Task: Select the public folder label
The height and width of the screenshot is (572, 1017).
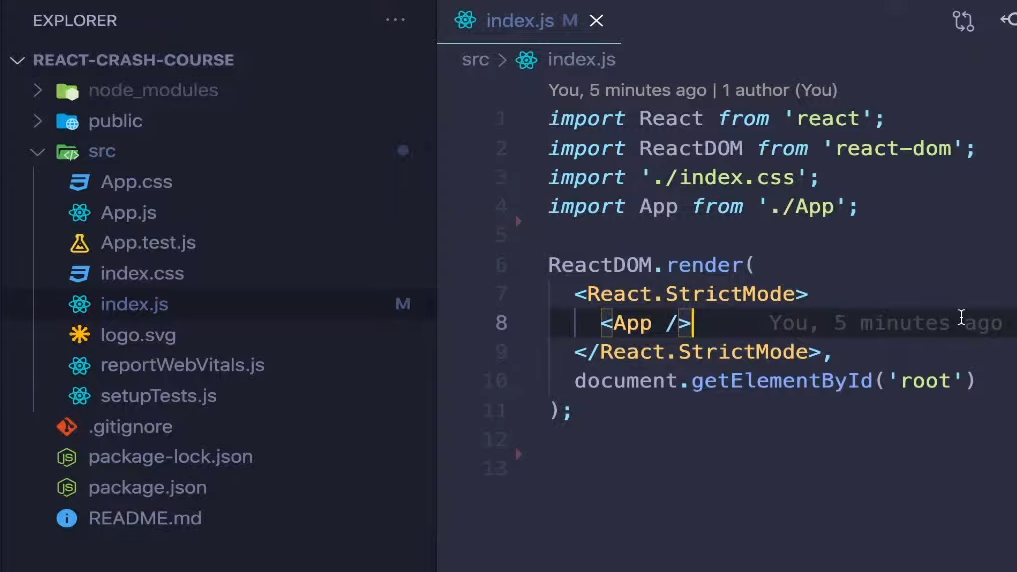Action: 115,121
